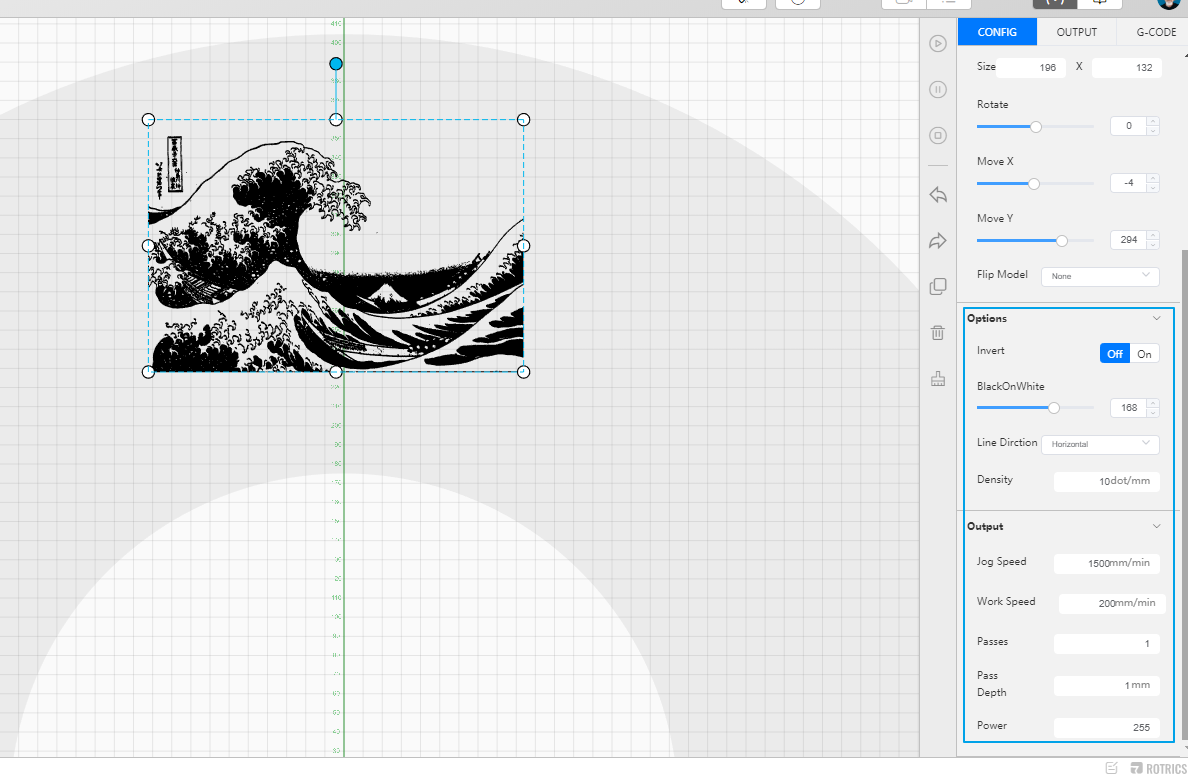Click the Rotate value field showing 0
This screenshot has height=776, width=1188.
(1128, 126)
